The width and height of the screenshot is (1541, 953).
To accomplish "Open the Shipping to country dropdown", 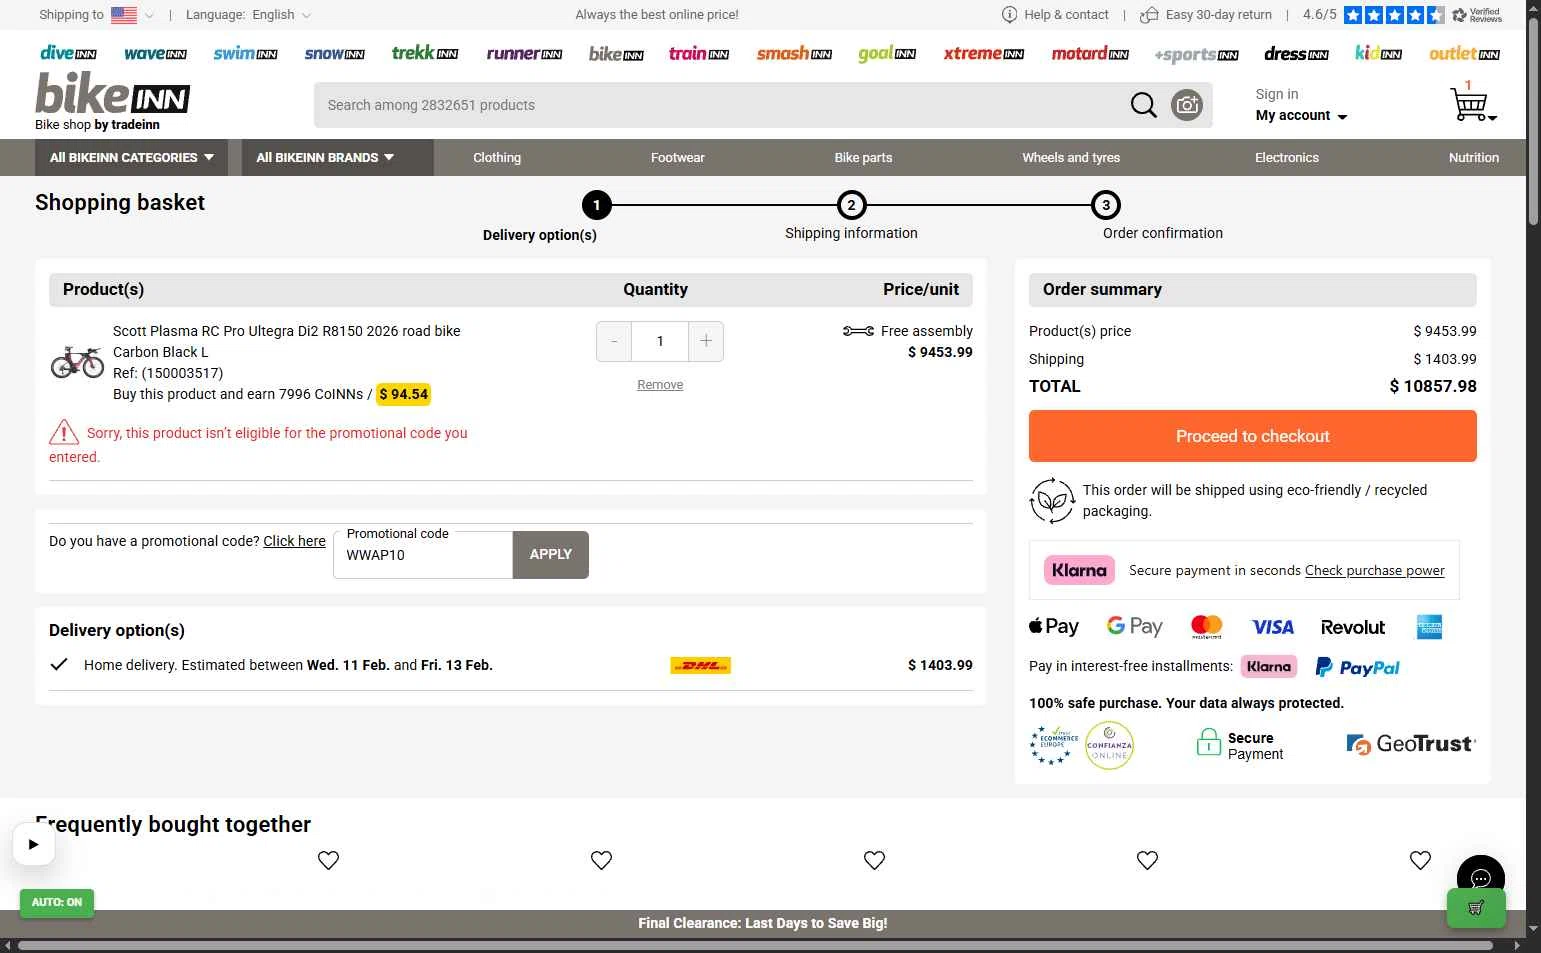I will point(97,15).
